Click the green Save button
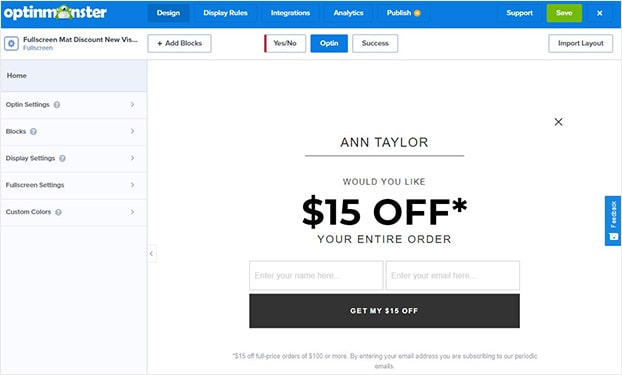Screen dimensions: 622x375 (564, 13)
